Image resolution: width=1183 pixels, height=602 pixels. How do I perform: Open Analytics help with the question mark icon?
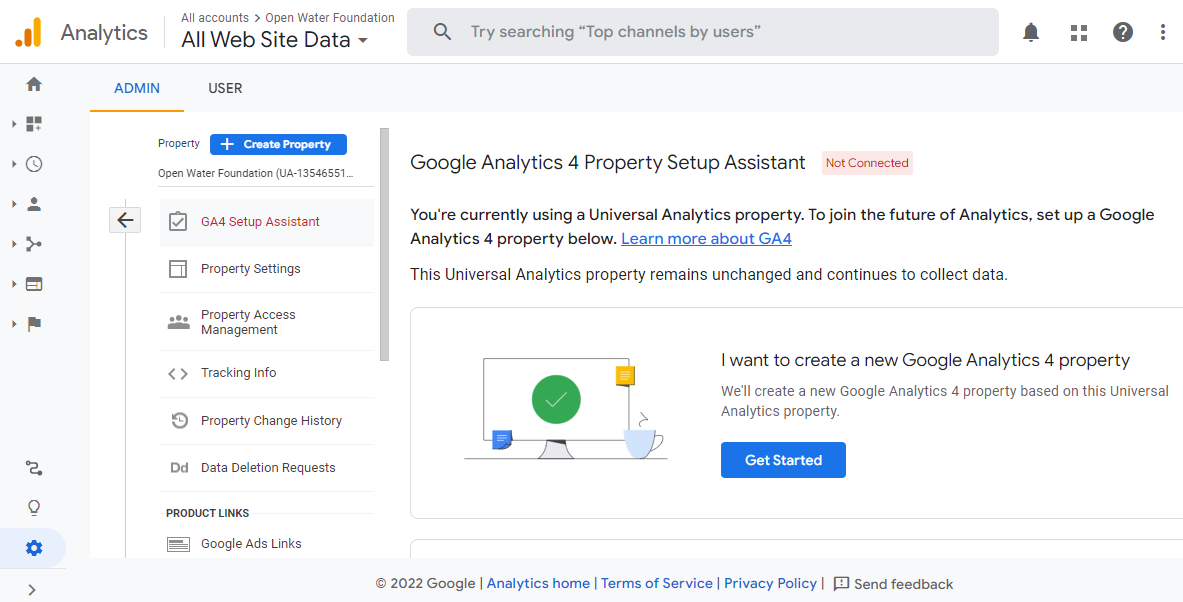tap(1122, 31)
